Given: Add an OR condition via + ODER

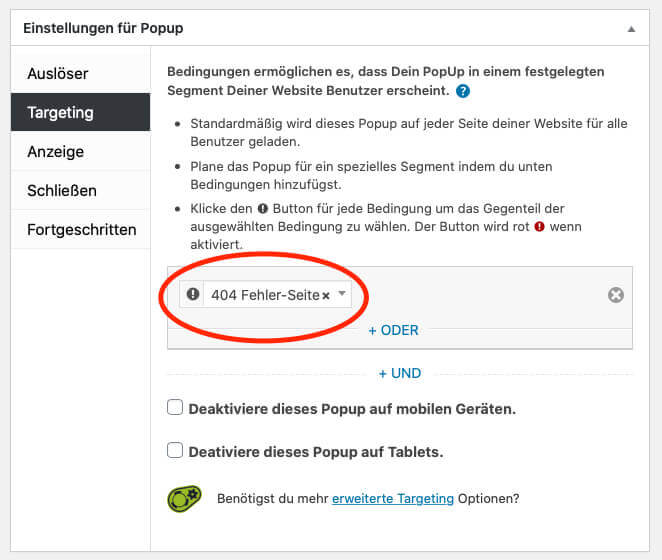Looking at the screenshot, I should [x=393, y=330].
